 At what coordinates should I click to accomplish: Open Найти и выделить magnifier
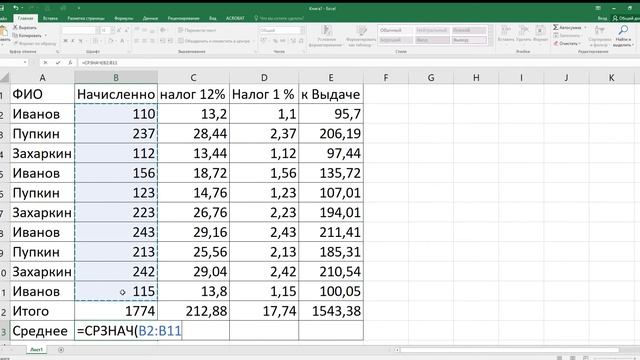click(623, 35)
